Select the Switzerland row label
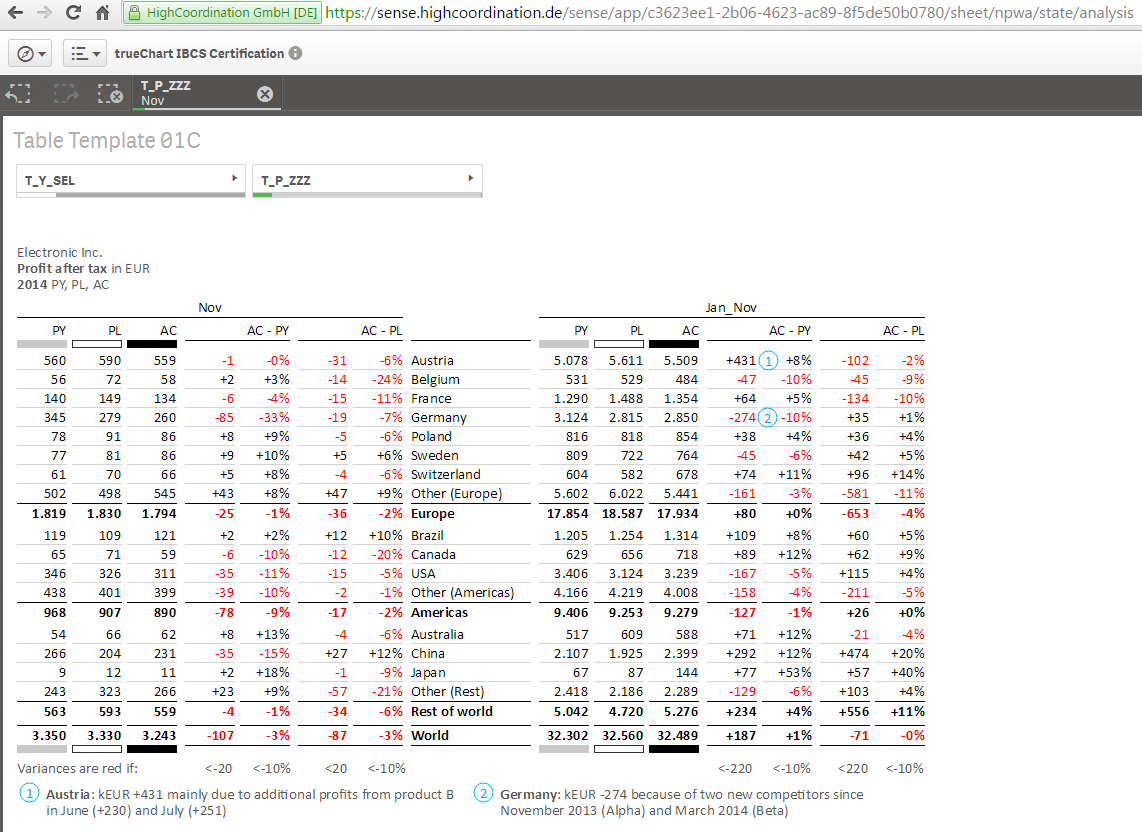The height and width of the screenshot is (832, 1142). pyautogui.click(x=446, y=474)
